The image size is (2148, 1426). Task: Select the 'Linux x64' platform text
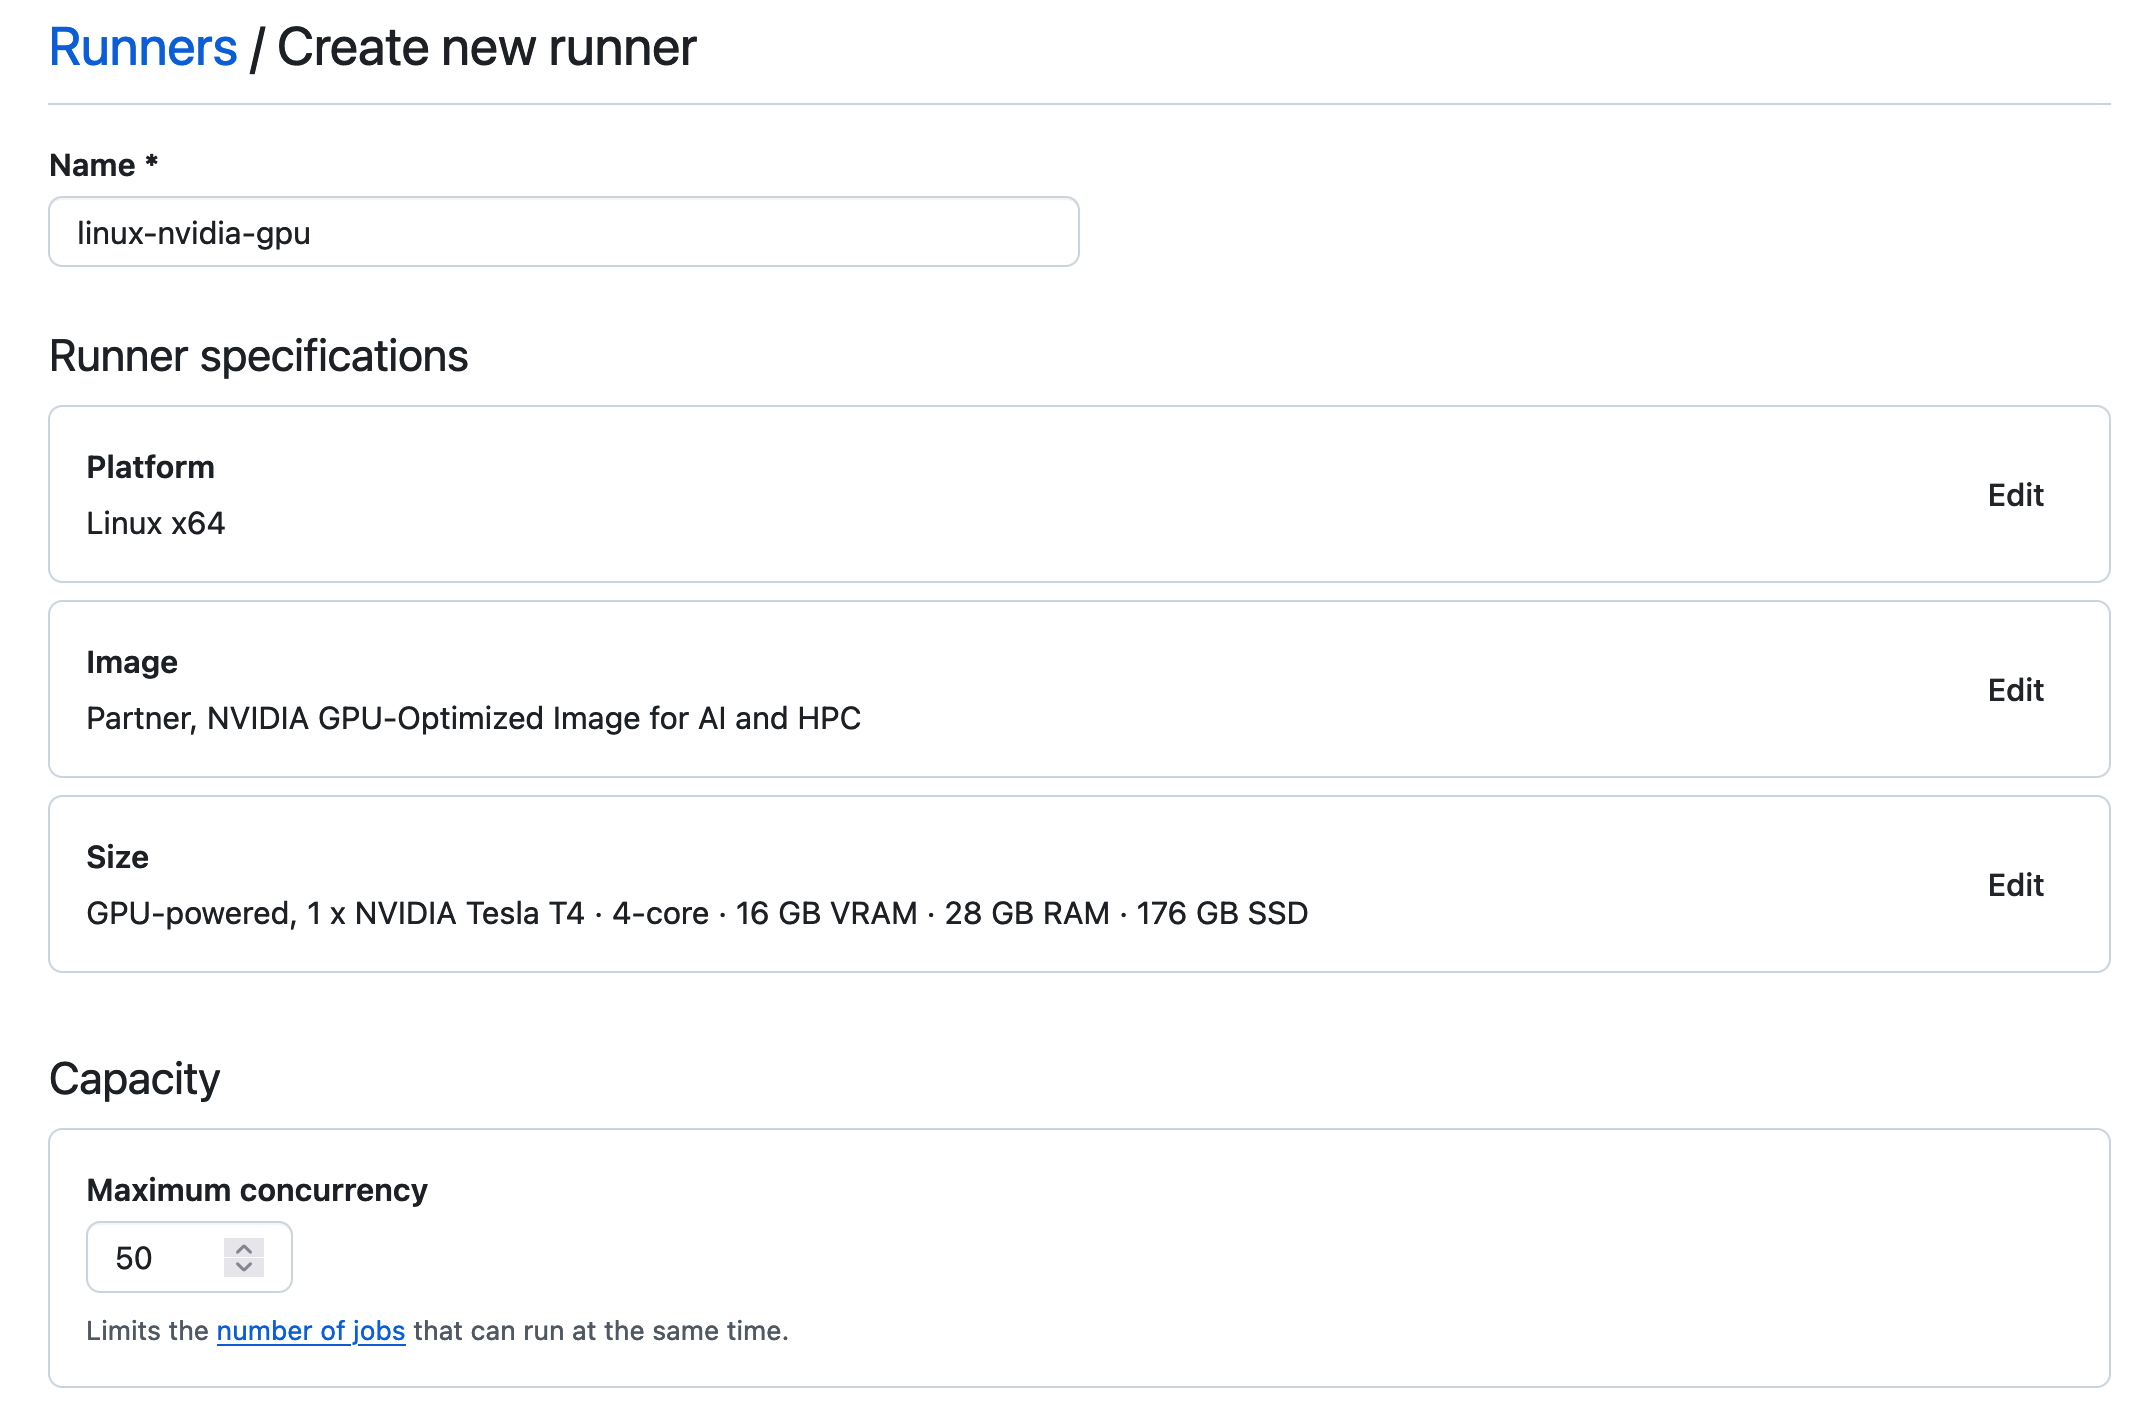[156, 523]
